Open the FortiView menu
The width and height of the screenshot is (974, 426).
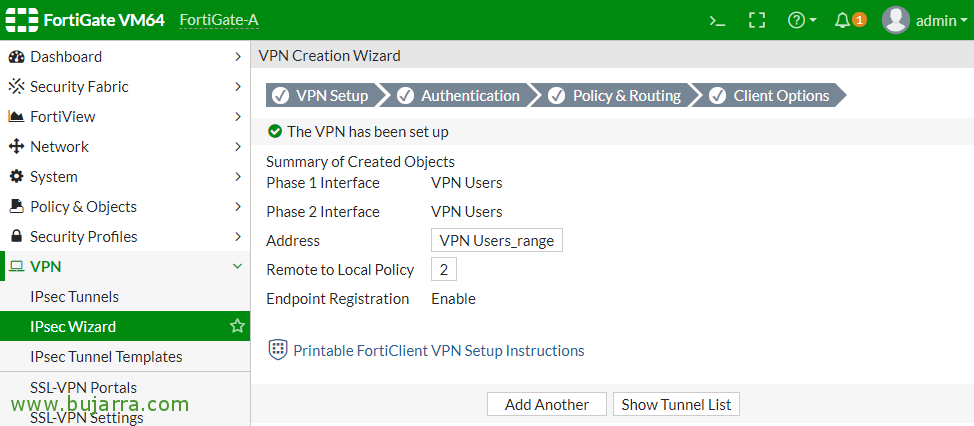[125, 117]
